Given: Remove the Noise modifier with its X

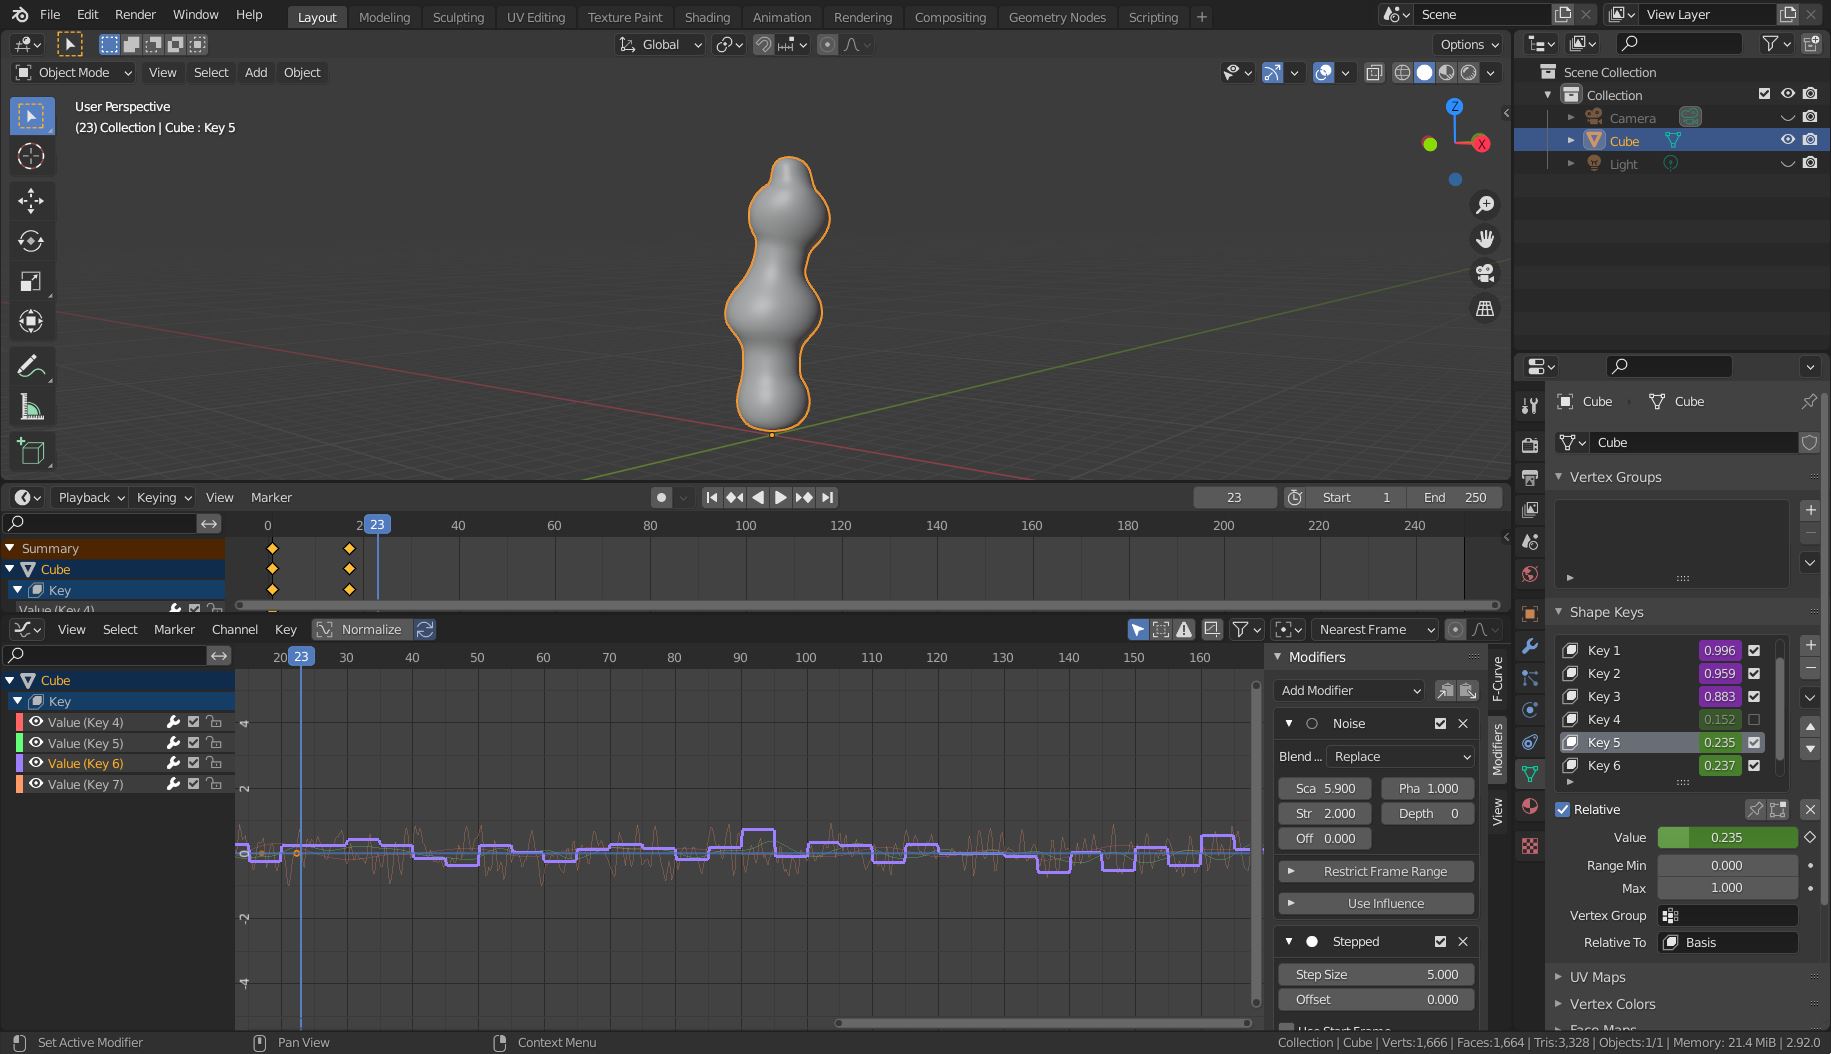Looking at the screenshot, I should pos(1463,723).
